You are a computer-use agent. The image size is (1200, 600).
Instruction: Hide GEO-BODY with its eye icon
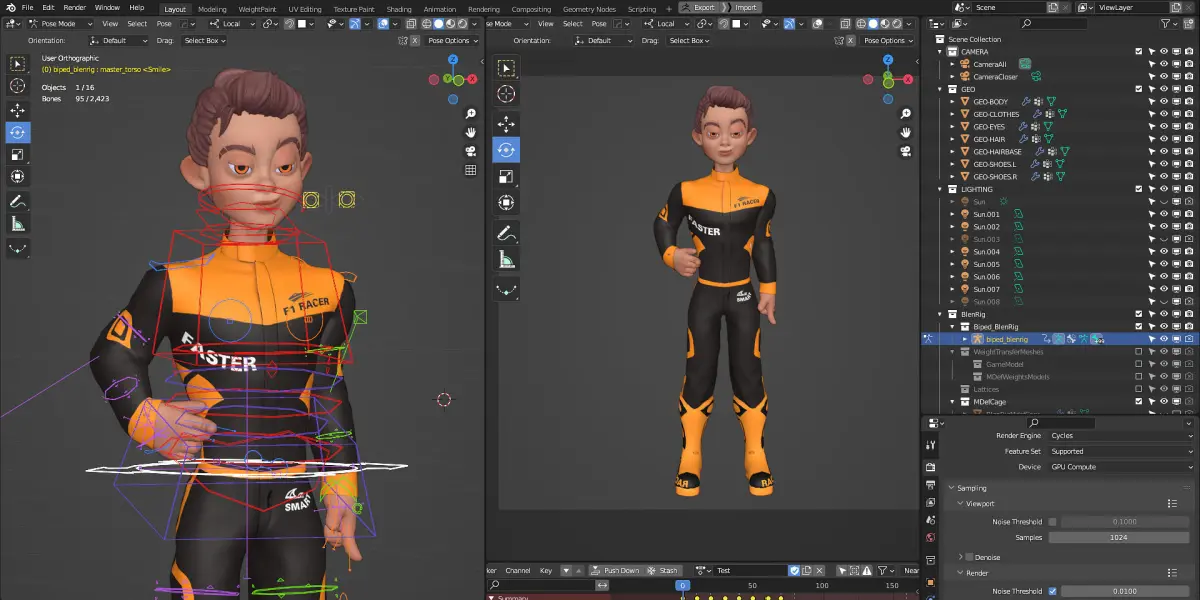coord(1164,101)
